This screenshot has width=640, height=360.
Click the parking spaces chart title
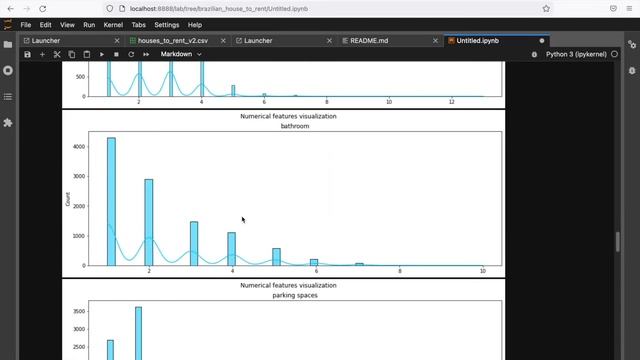click(295, 295)
